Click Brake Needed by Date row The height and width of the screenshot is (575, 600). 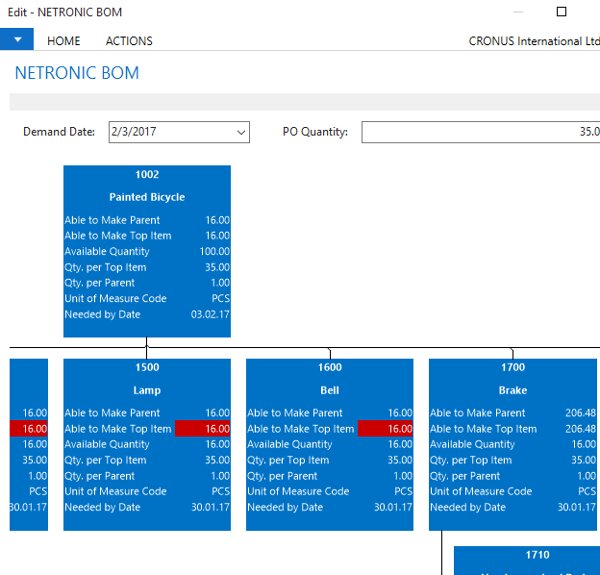pyautogui.click(x=513, y=508)
